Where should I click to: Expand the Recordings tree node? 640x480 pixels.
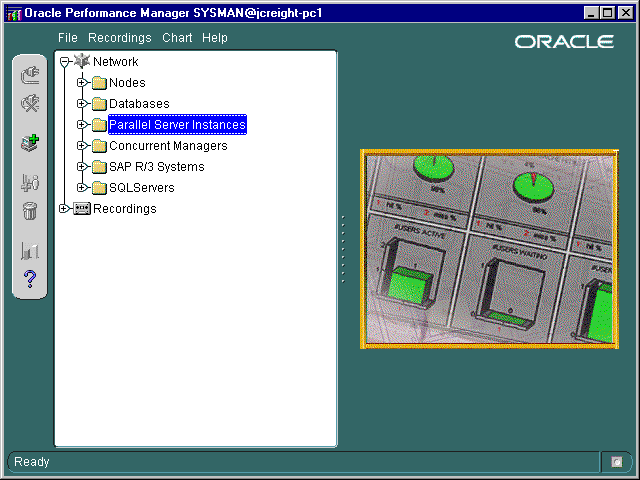[x=65, y=209]
